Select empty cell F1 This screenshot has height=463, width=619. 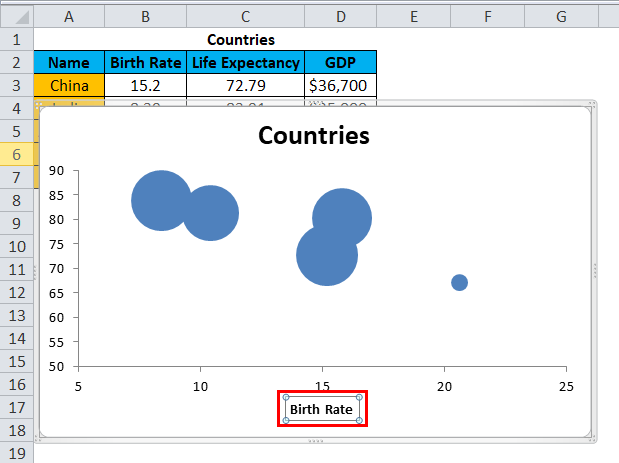pyautogui.click(x=488, y=39)
